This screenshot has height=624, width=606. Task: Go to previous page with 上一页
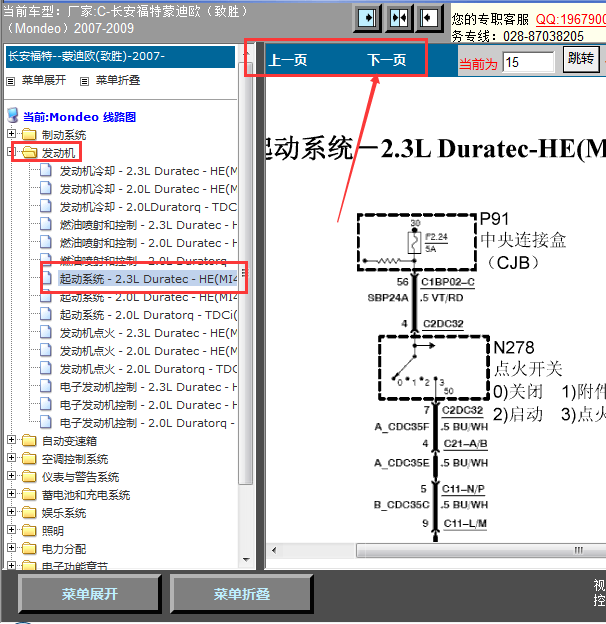point(288,60)
